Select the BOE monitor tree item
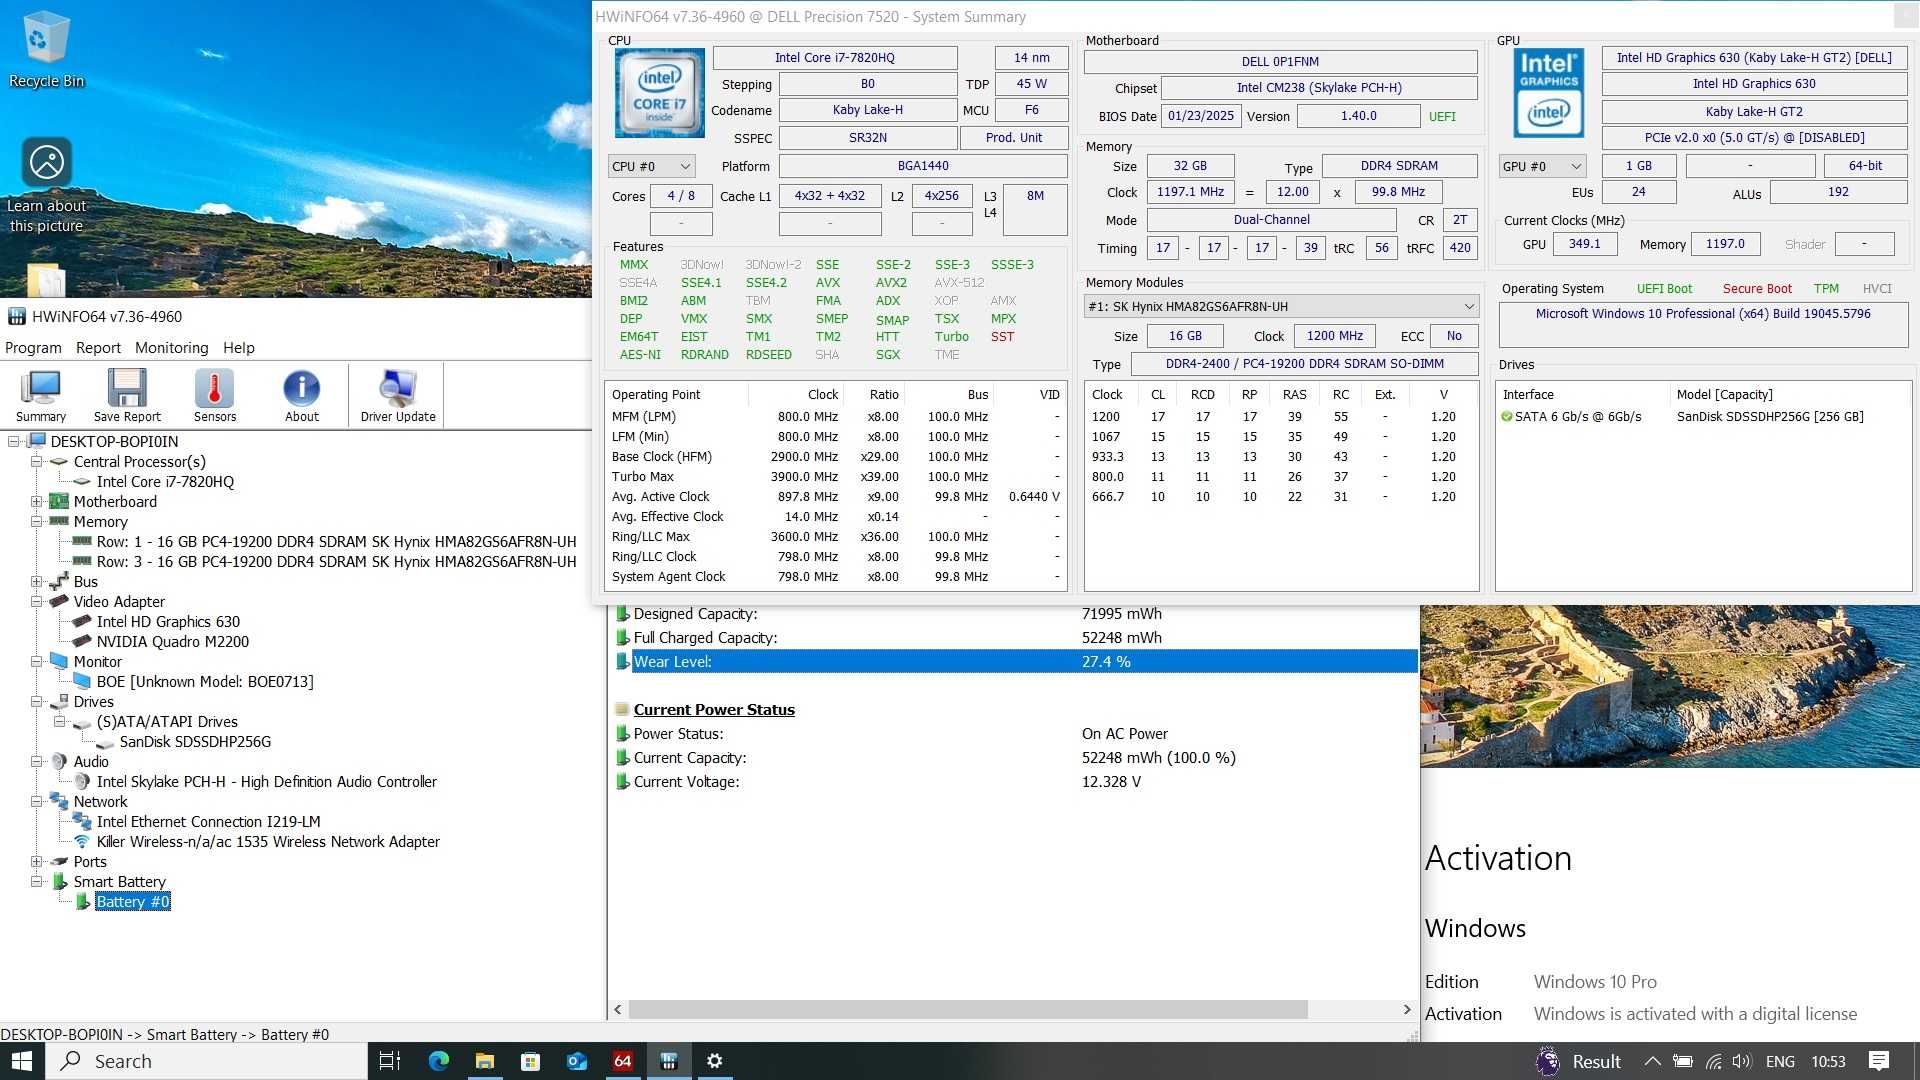This screenshot has height=1080, width=1920. (x=205, y=681)
